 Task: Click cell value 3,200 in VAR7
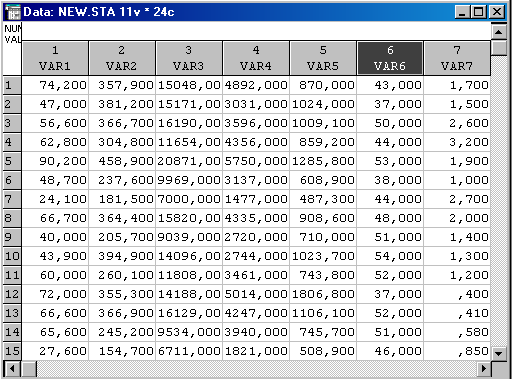pyautogui.click(x=457, y=142)
